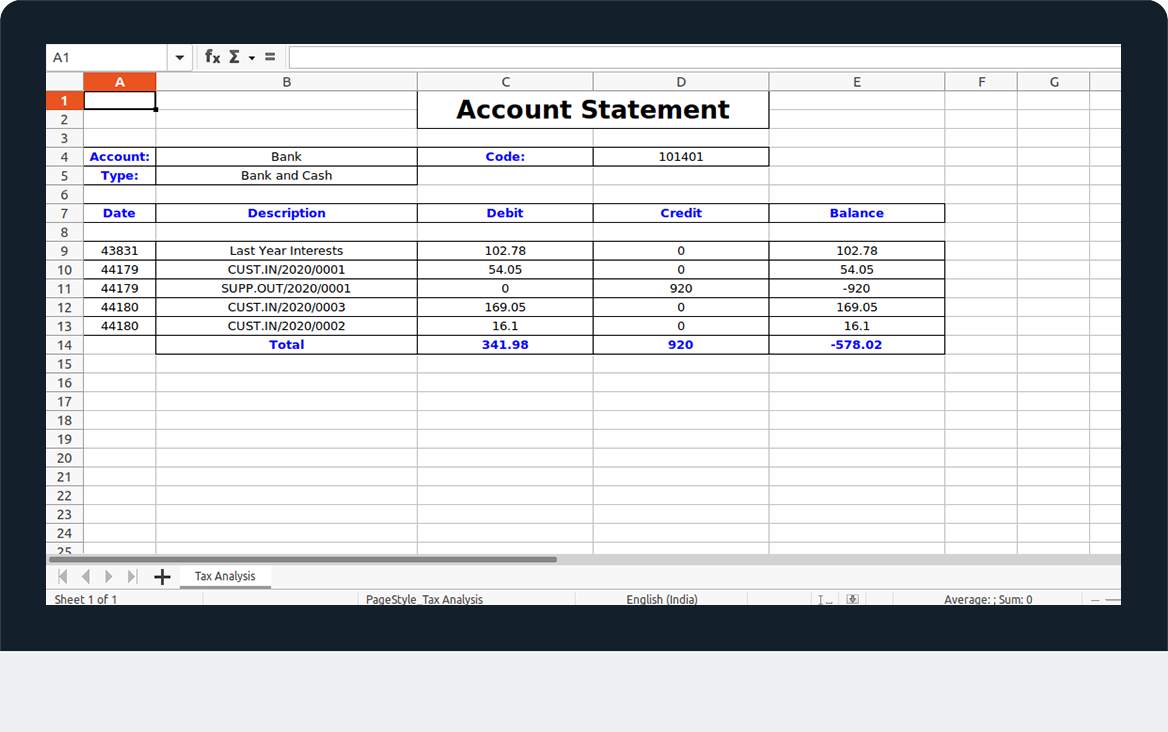The height and width of the screenshot is (732, 1168).
Task: Click the CUST.IN/2020/0002 cell
Action: [x=287, y=326]
